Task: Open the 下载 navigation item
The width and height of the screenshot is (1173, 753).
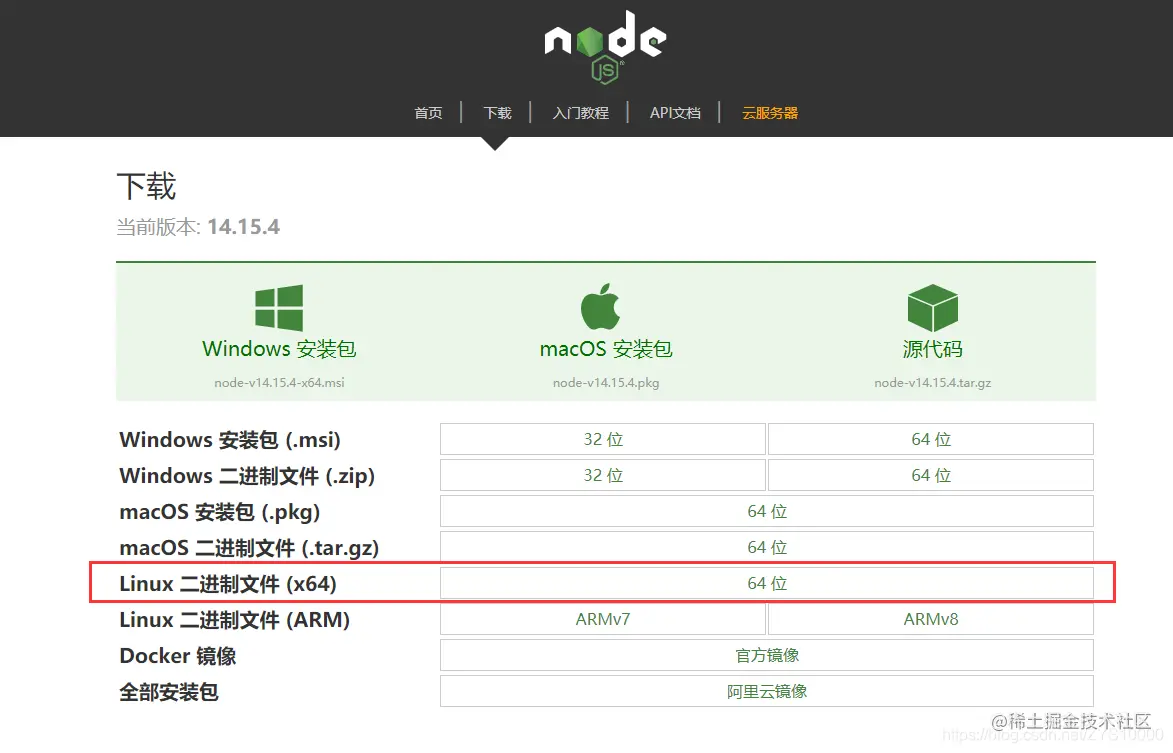Action: 497,113
